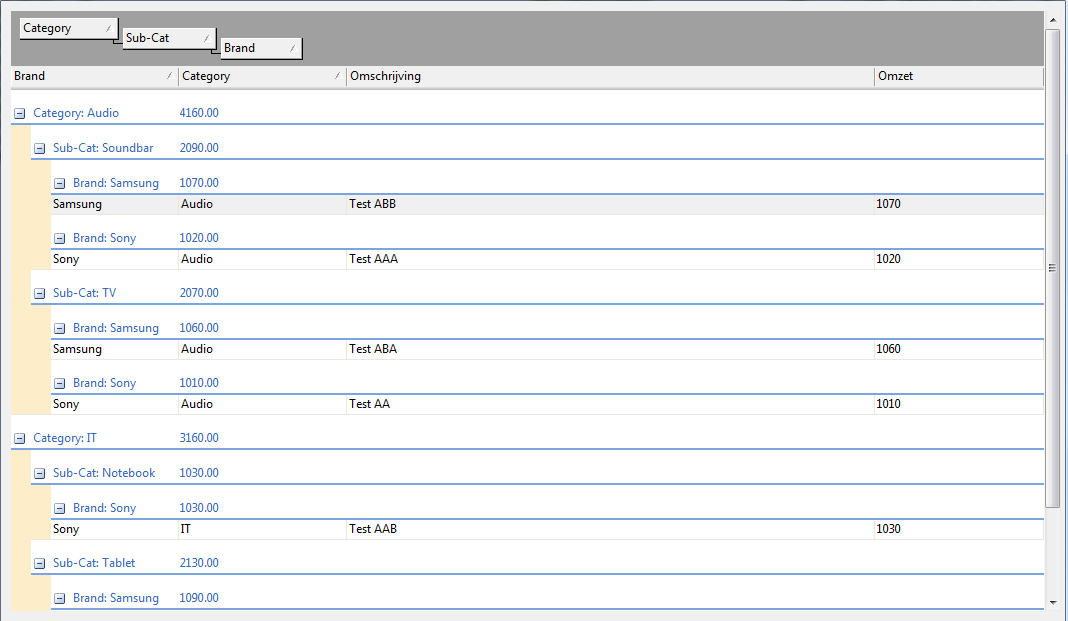1068x621 pixels.
Task: Click the Brand grouping chip
Action: pyautogui.click(x=260, y=48)
